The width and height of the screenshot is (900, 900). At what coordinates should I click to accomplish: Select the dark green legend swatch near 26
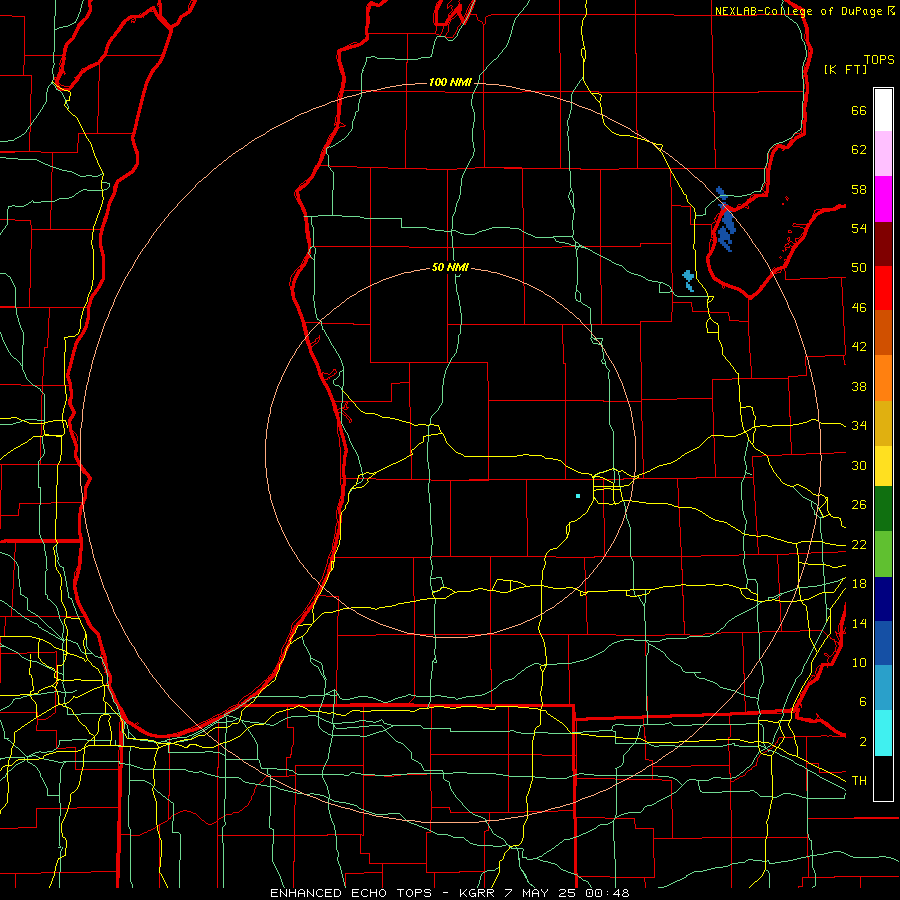(x=883, y=509)
